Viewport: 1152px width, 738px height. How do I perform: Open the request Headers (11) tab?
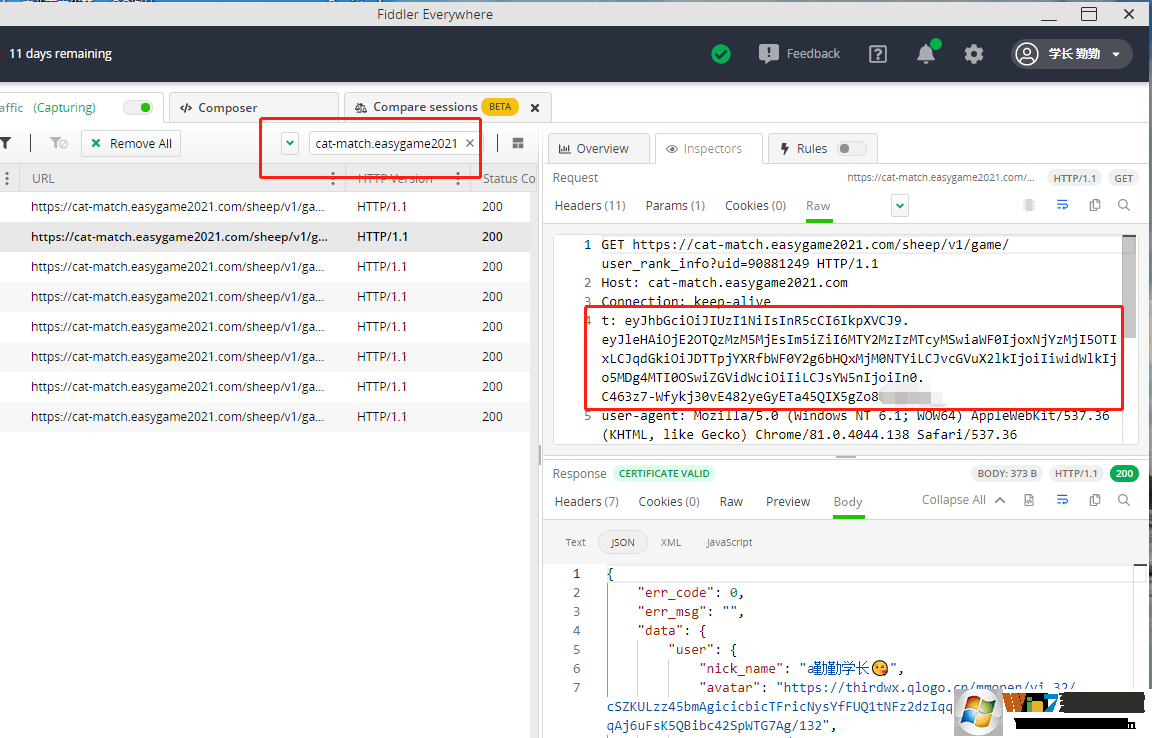pos(590,205)
